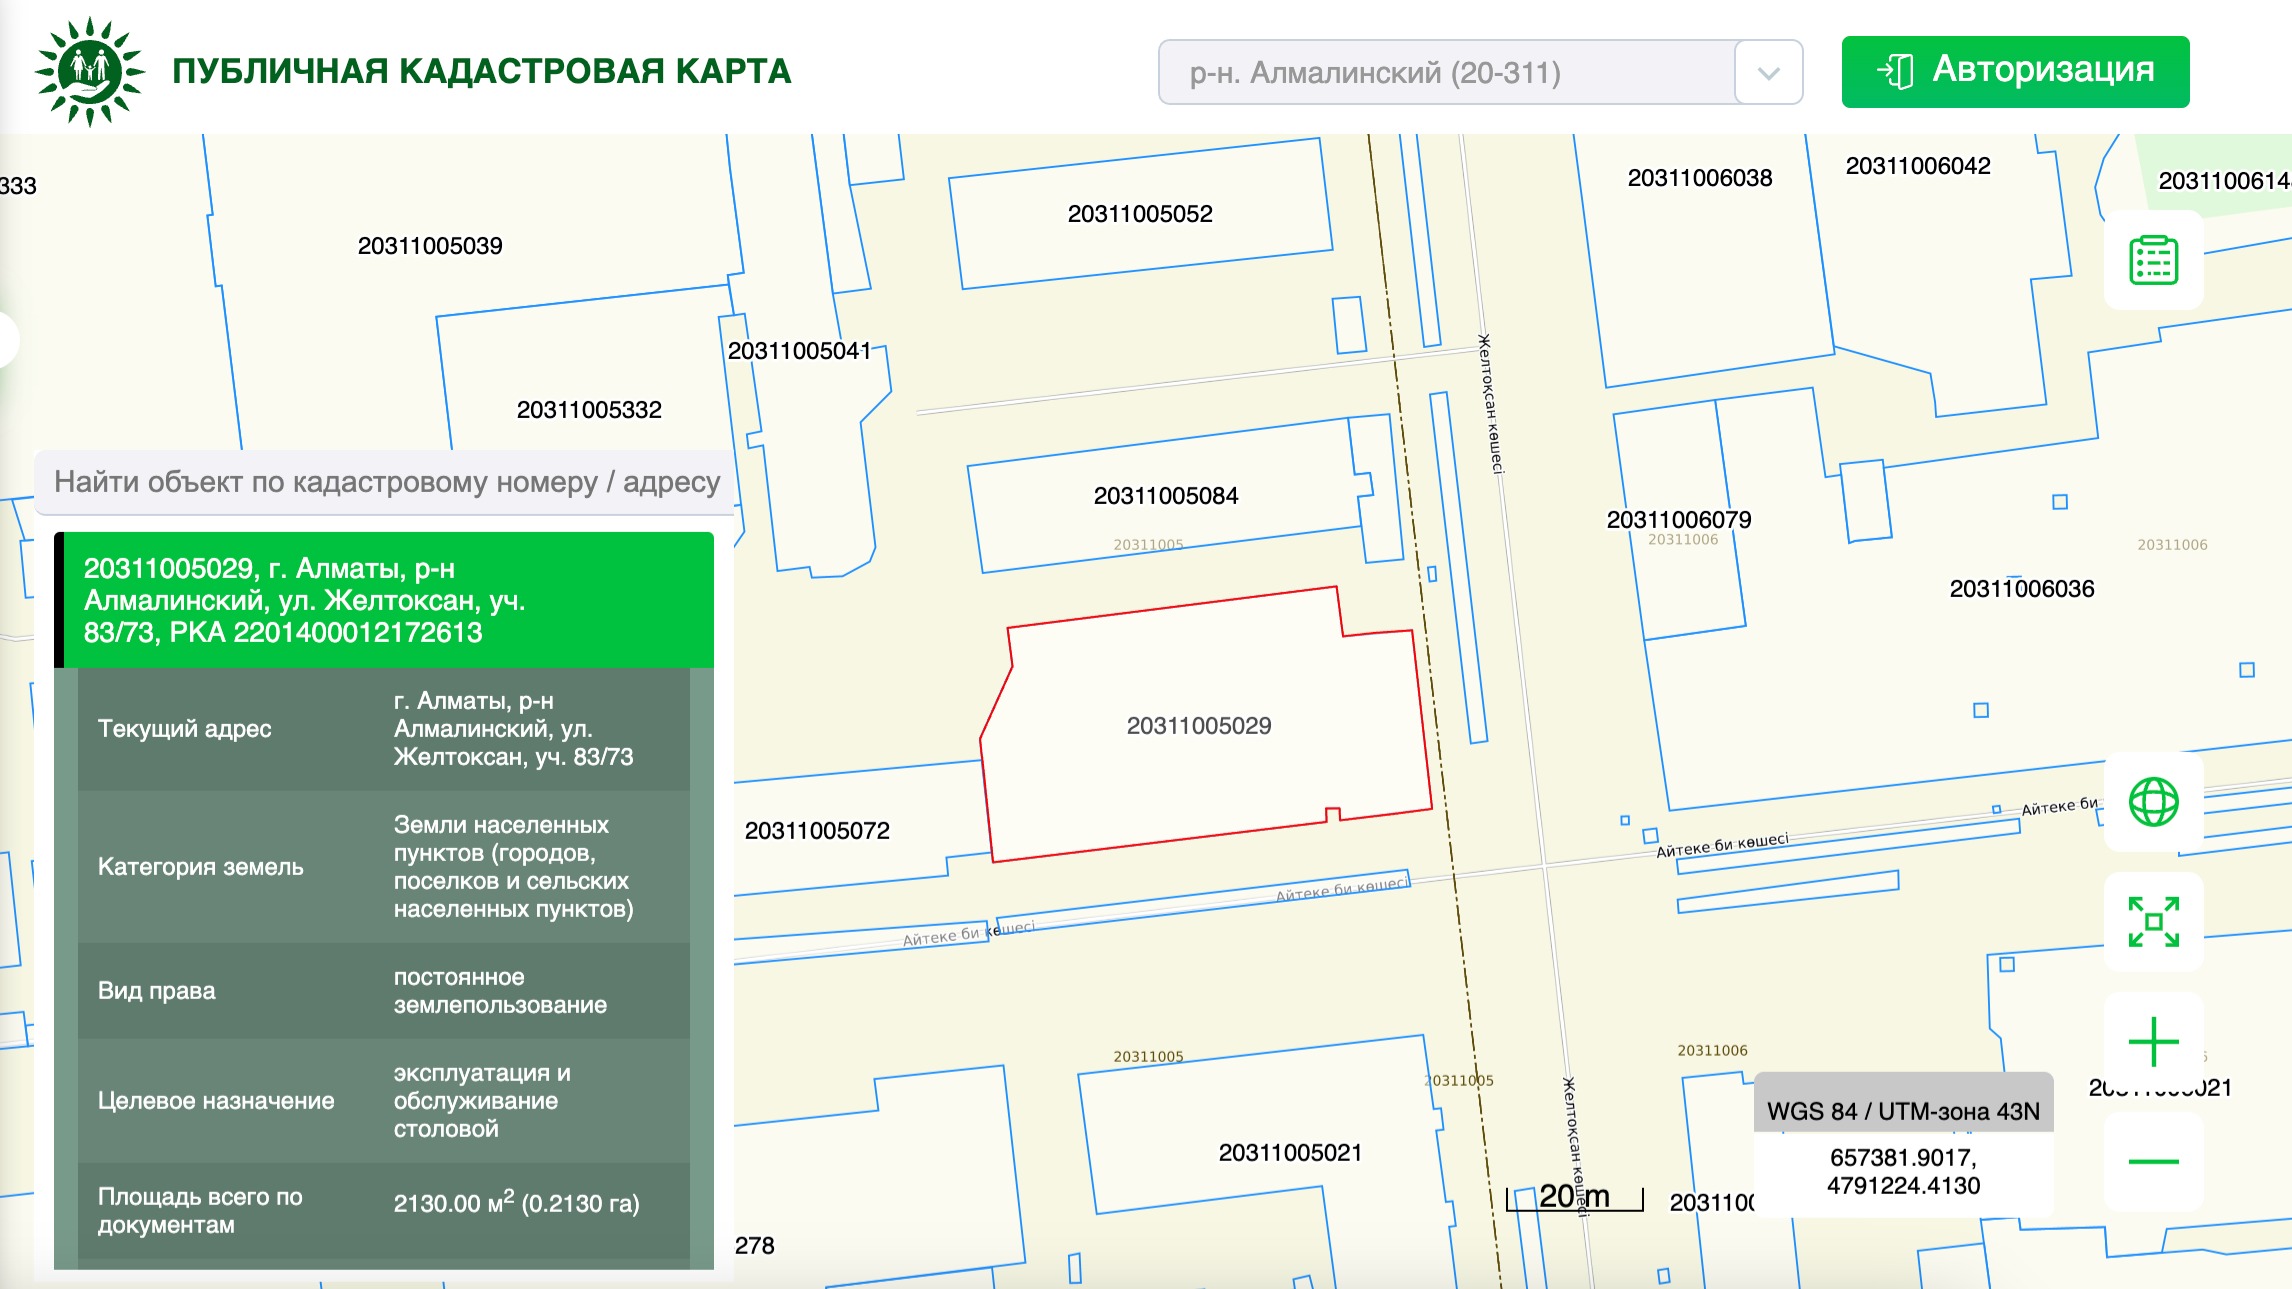Zoom out with the minus icon

[2153, 1161]
